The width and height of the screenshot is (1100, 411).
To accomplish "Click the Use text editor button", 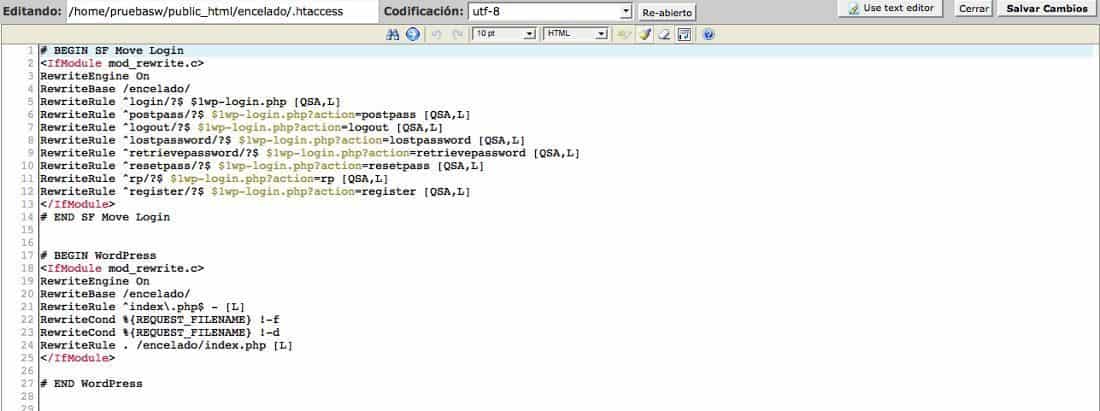I will click(890, 8).
